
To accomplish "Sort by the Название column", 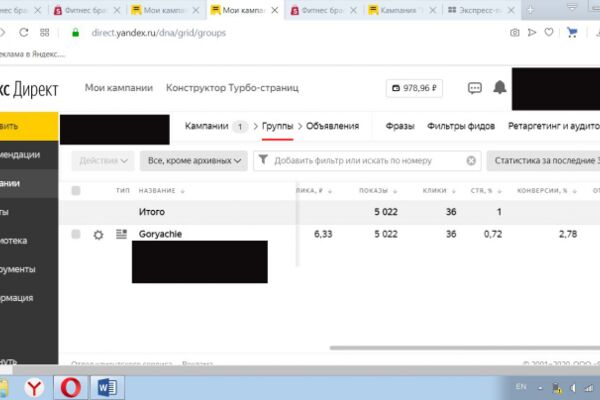I will pyautogui.click(x=161, y=191).
